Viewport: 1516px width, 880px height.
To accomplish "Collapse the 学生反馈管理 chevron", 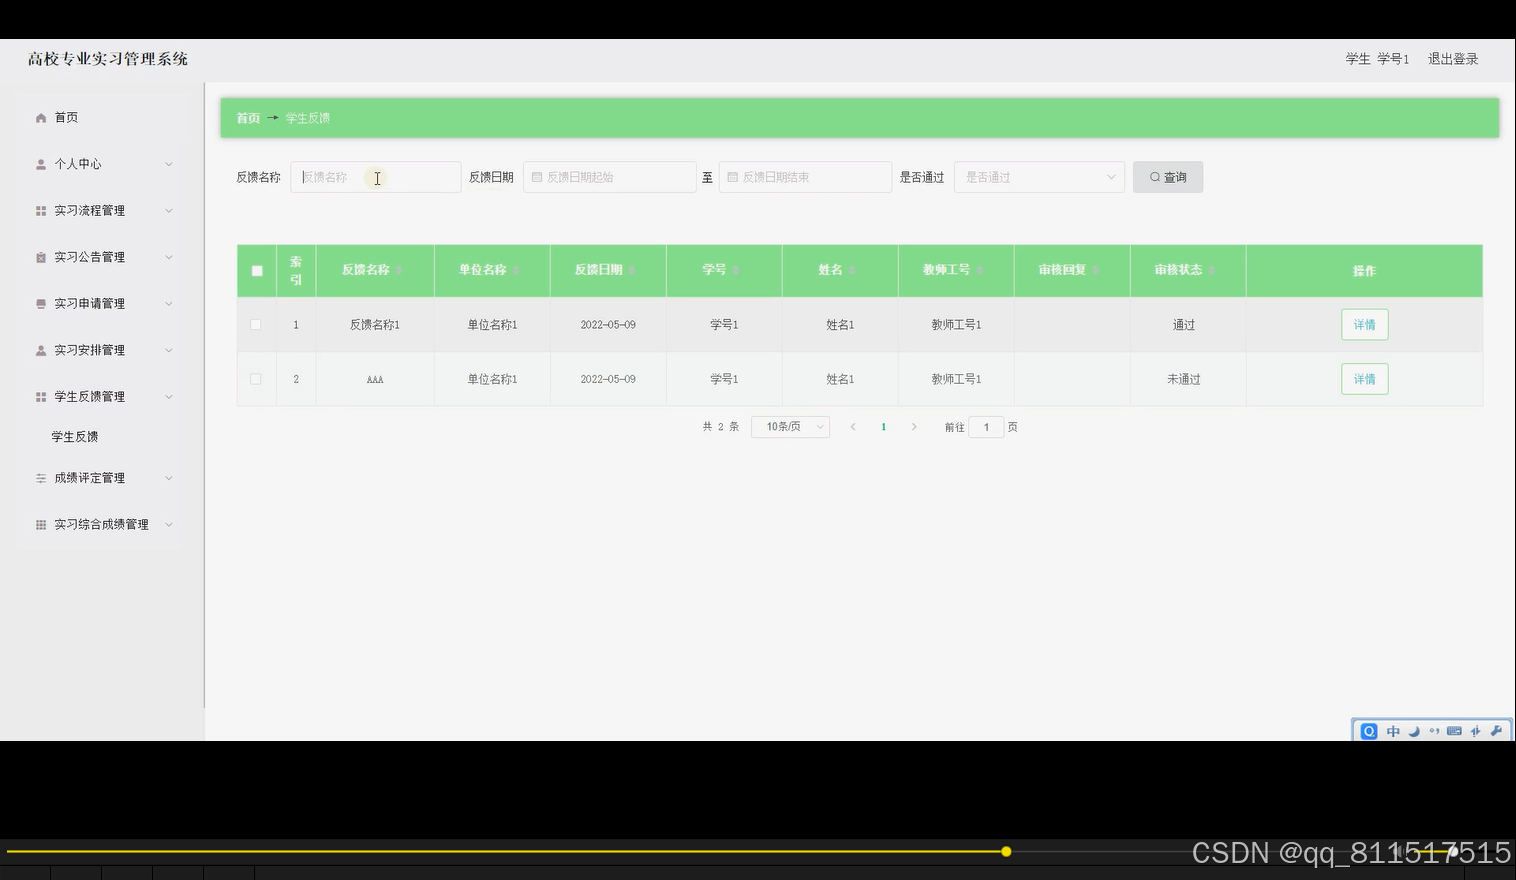I will tap(168, 397).
